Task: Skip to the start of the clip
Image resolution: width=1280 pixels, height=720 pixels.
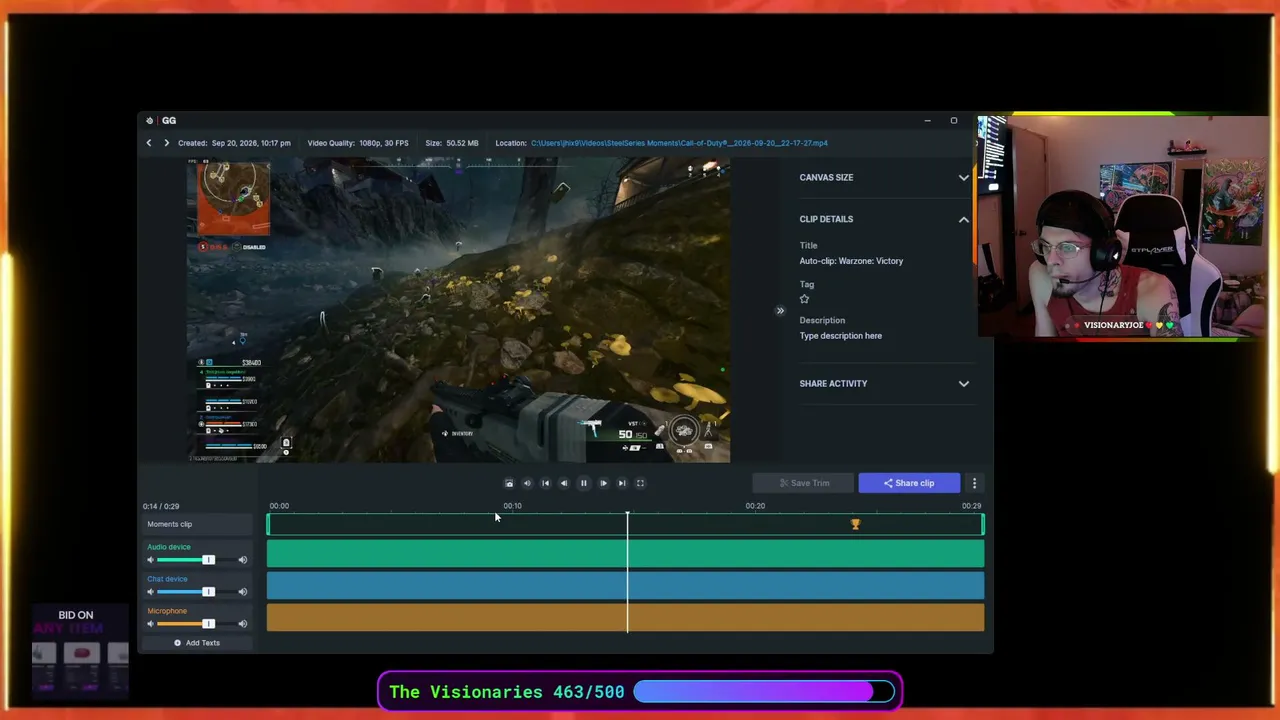Action: point(545,483)
